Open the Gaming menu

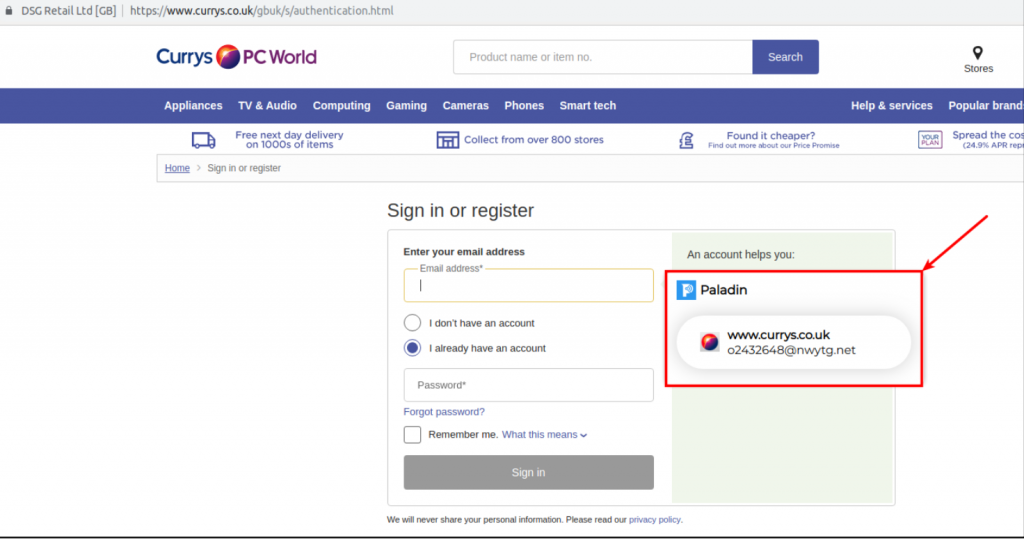tap(406, 106)
